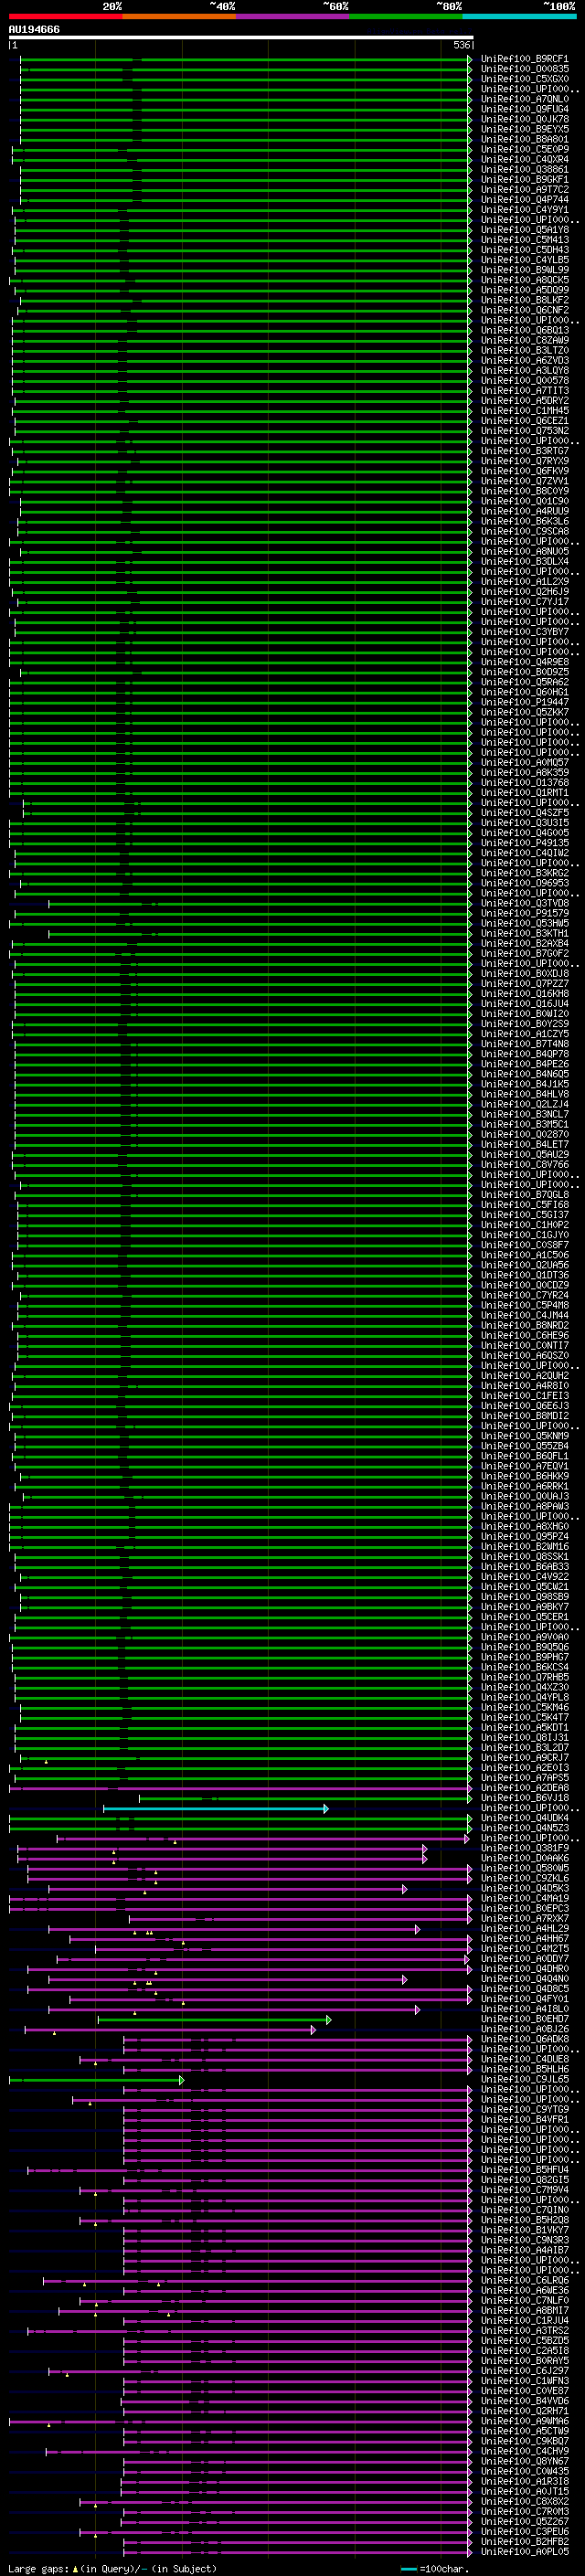585x2576 pixels.
Task: Select the UniRef100_Q4DHR0 label
Action: [524, 1969]
